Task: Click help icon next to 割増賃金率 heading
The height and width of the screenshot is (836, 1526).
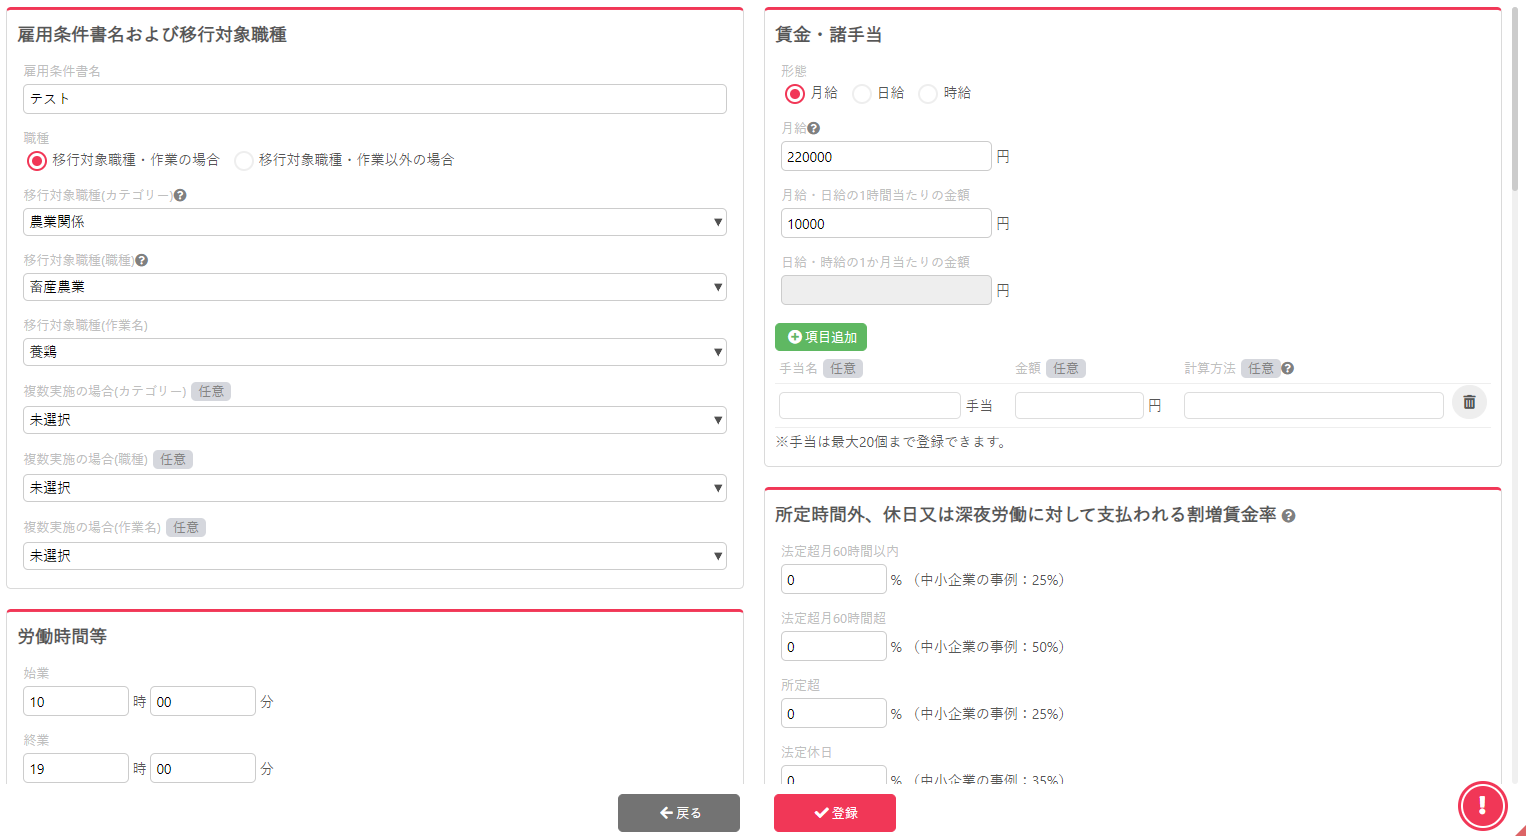Action: (x=1288, y=516)
